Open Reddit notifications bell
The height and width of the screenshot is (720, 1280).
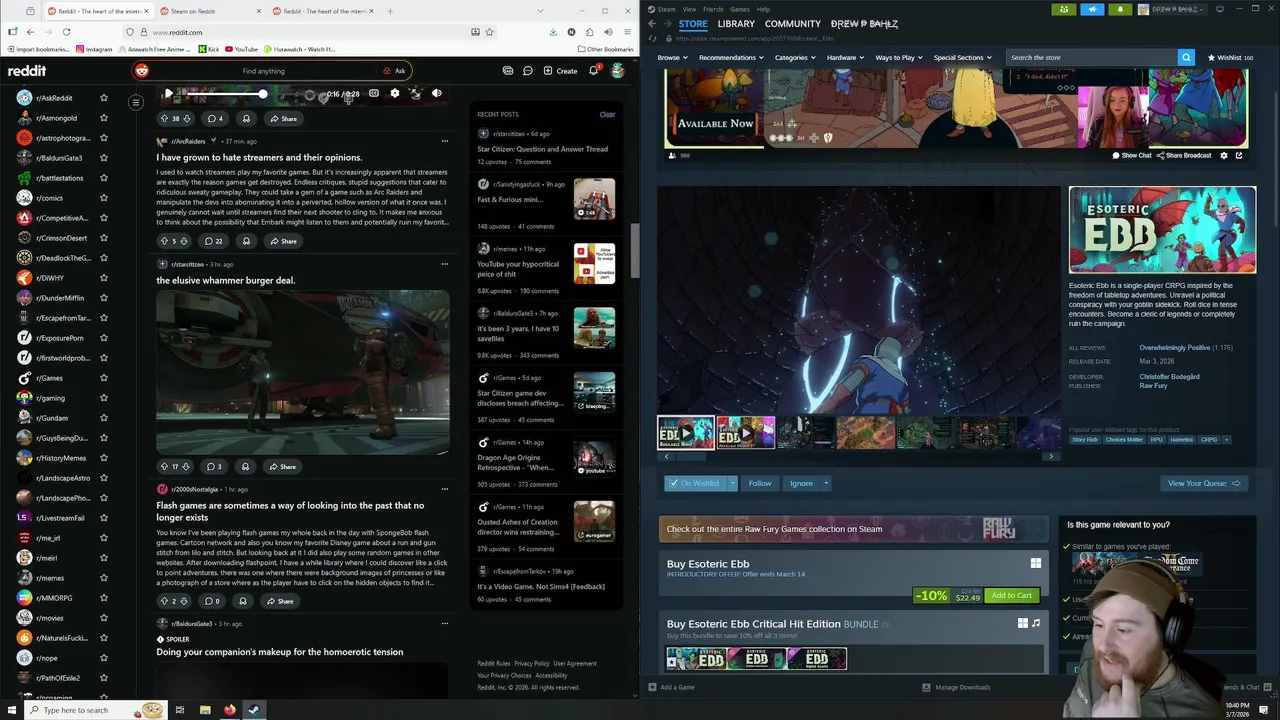(593, 71)
